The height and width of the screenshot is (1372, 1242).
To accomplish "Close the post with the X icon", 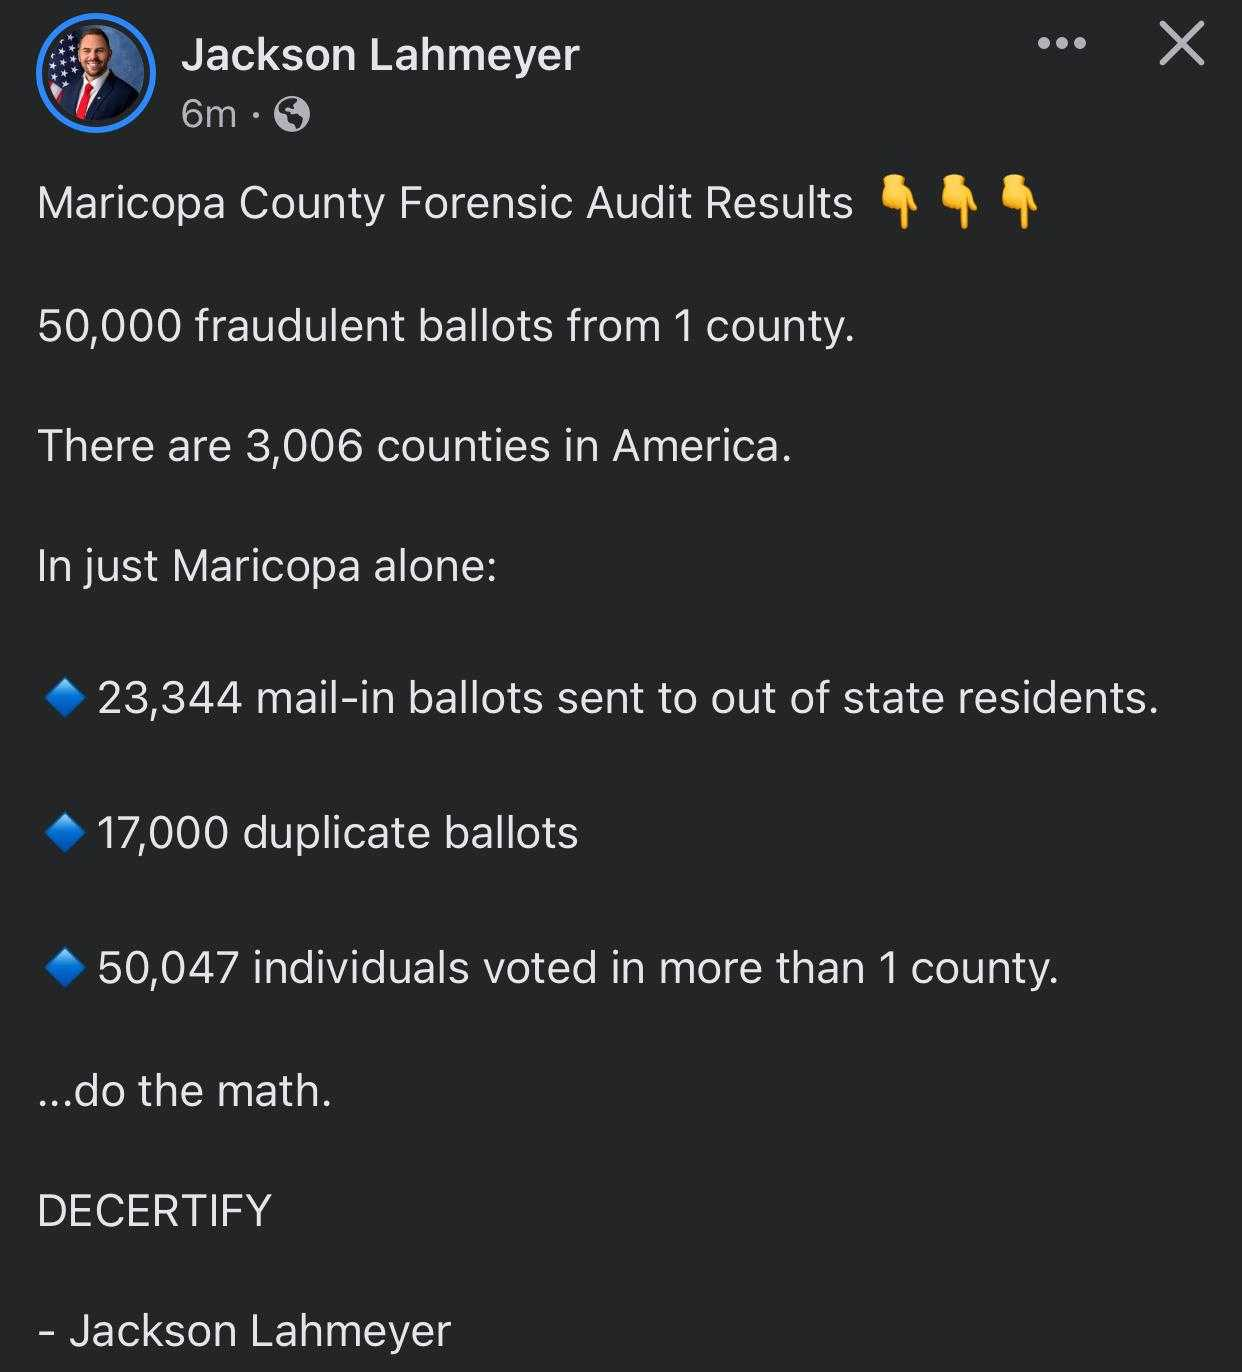I will click(x=1181, y=44).
